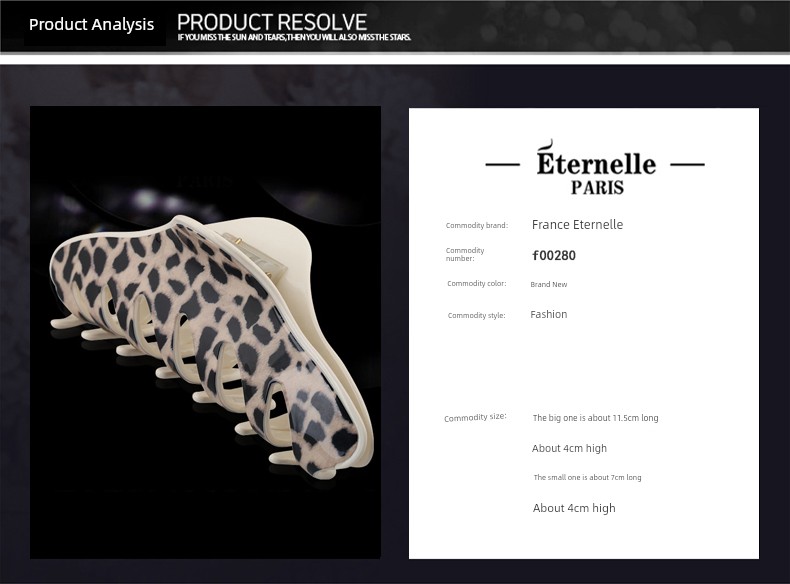Select the Brand New color value

point(549,284)
